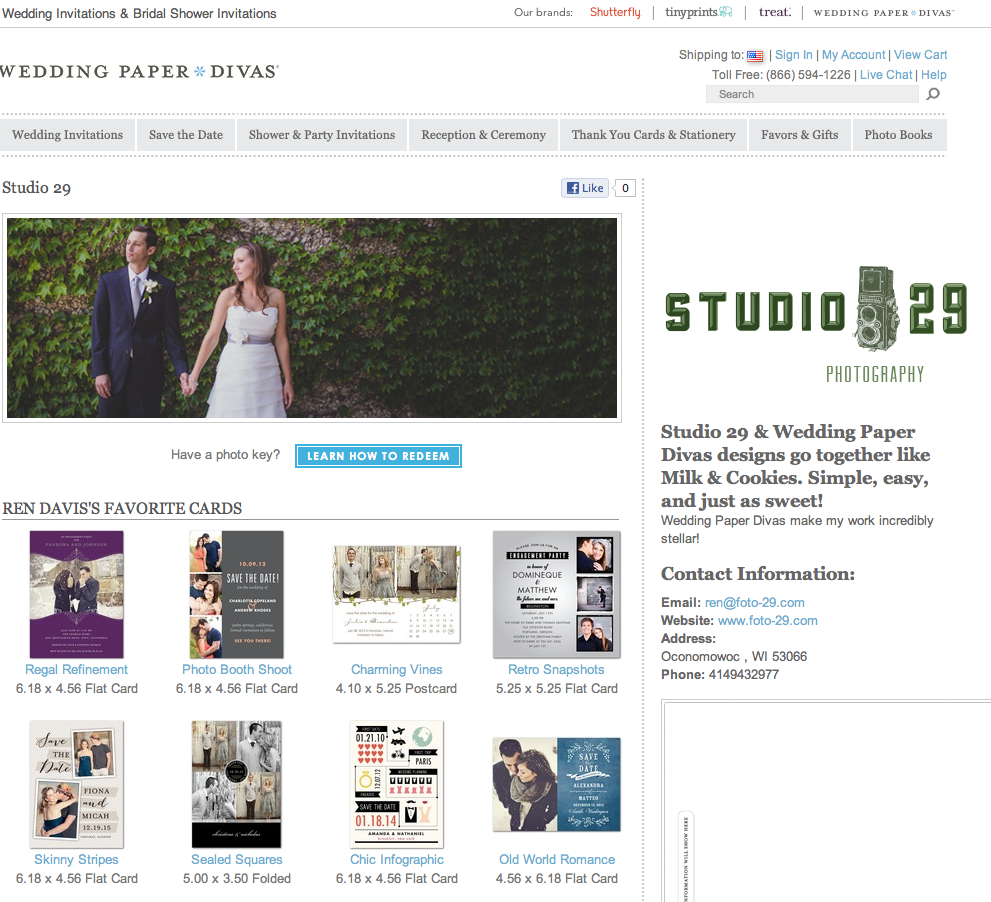Viewport: 991px width, 902px height.
Task: Open View Cart link
Action: coord(920,55)
